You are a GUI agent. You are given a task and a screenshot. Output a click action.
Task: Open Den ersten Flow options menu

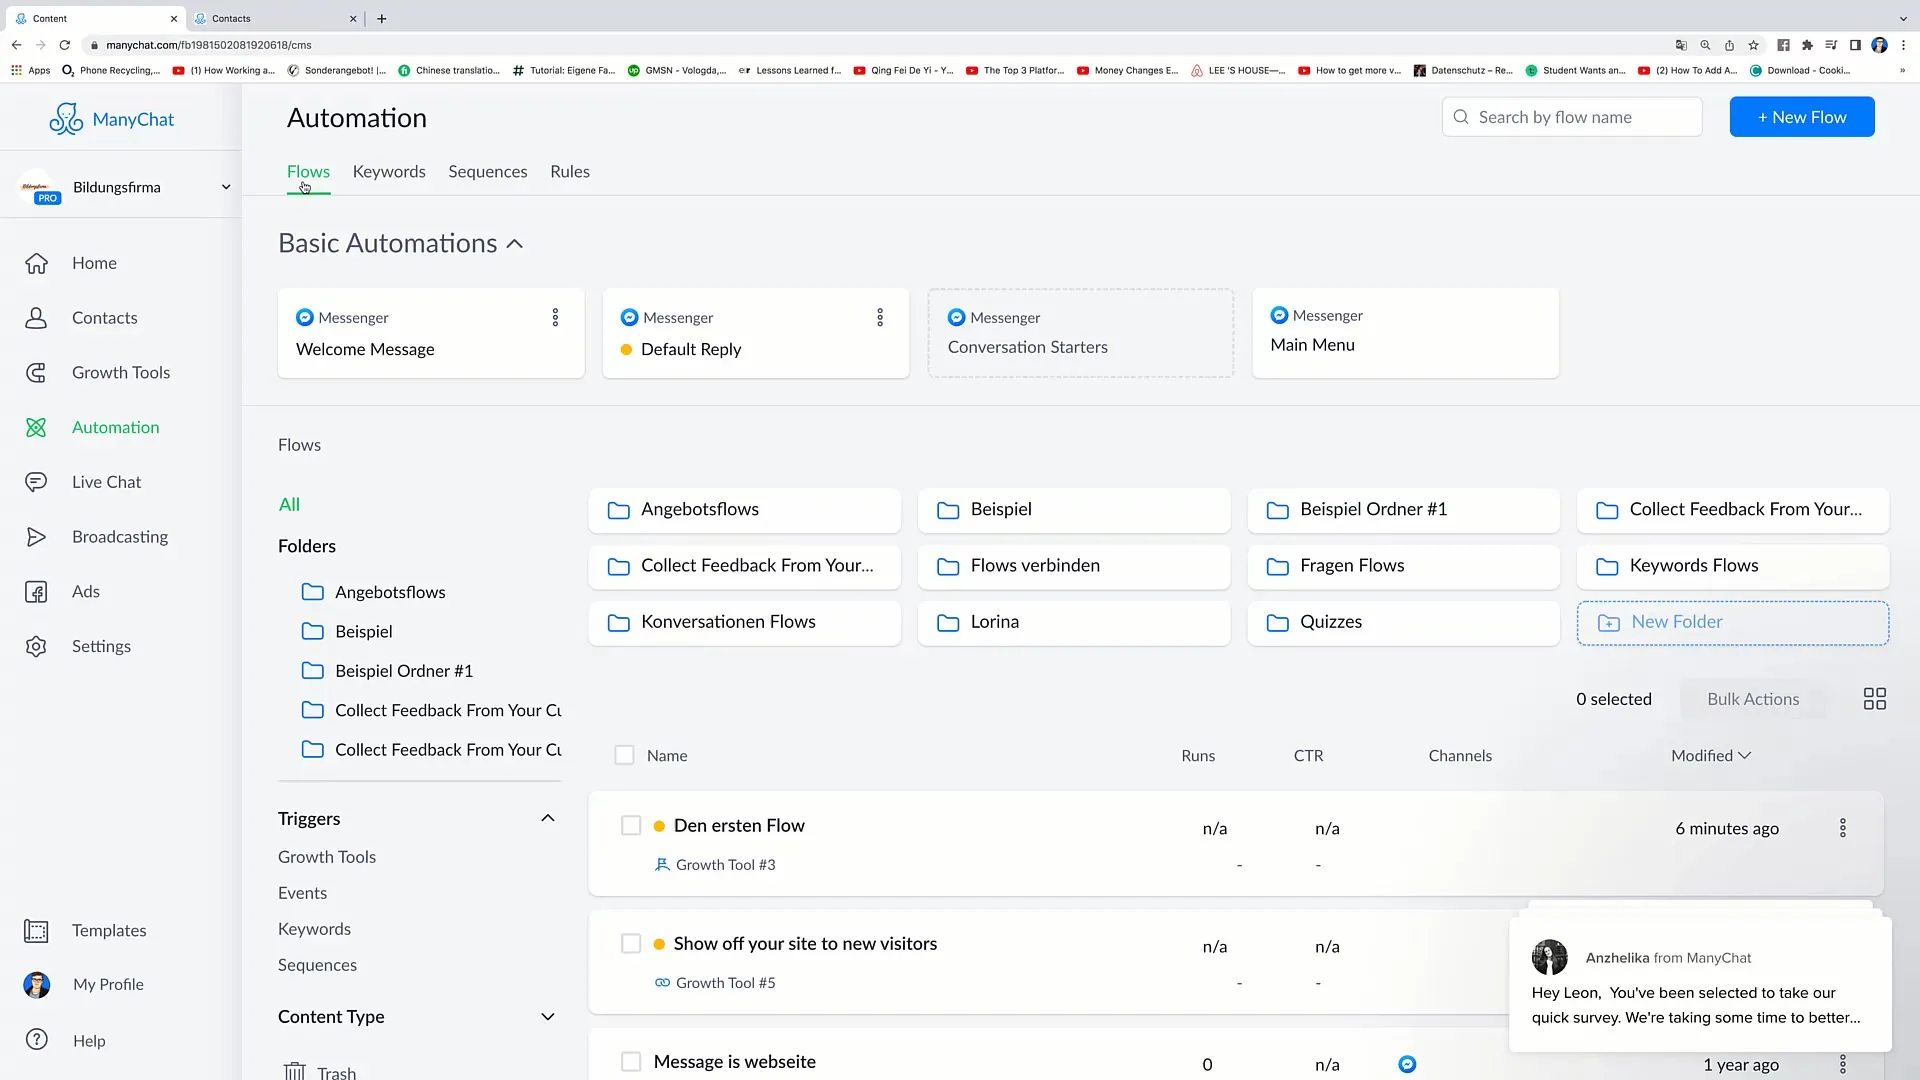coord(1843,828)
